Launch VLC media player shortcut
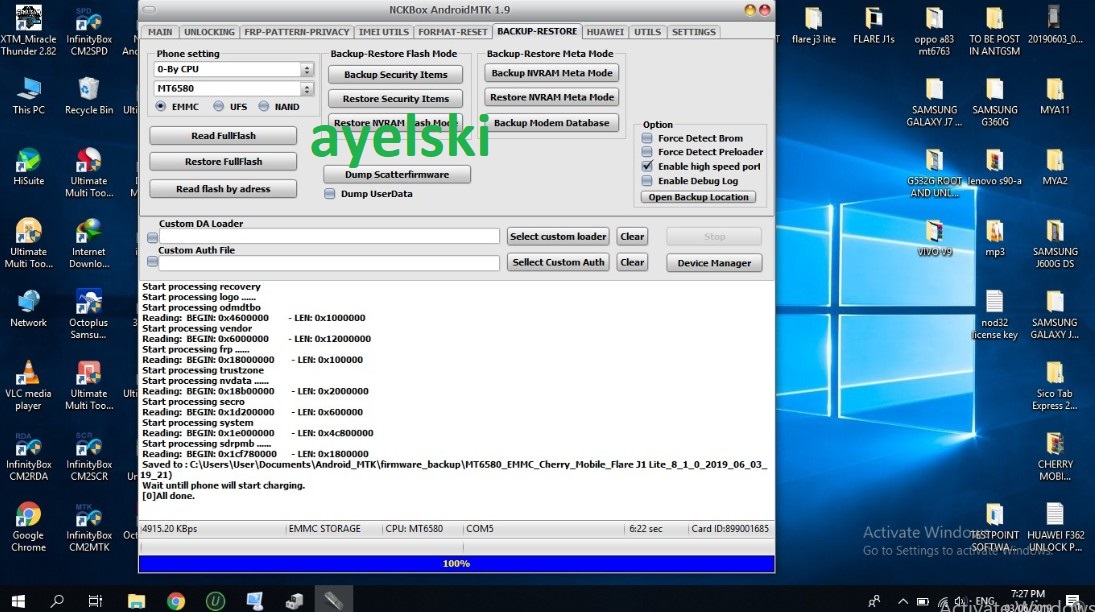 point(28,386)
